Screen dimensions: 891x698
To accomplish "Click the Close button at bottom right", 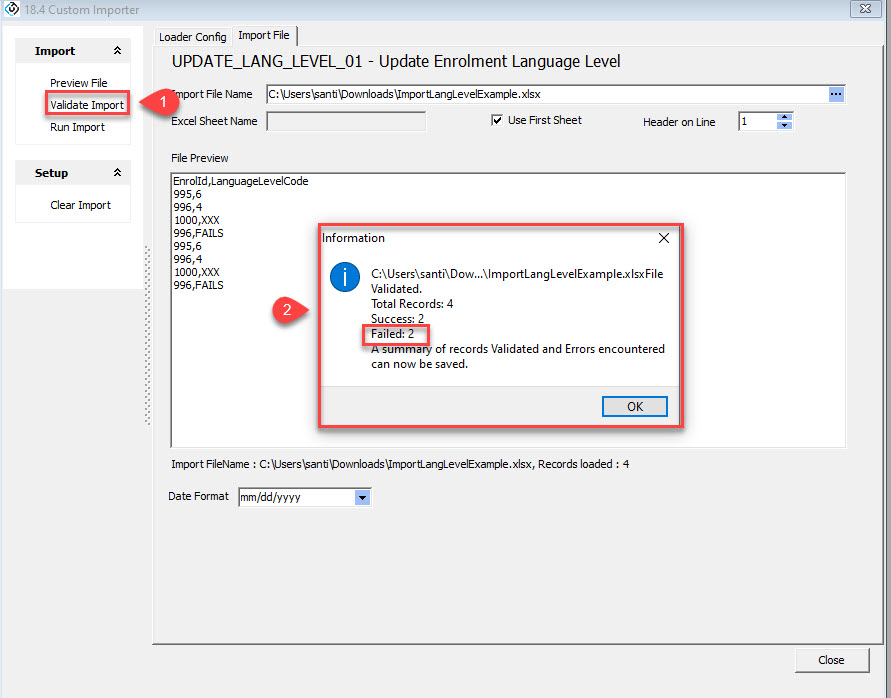I will click(830, 660).
